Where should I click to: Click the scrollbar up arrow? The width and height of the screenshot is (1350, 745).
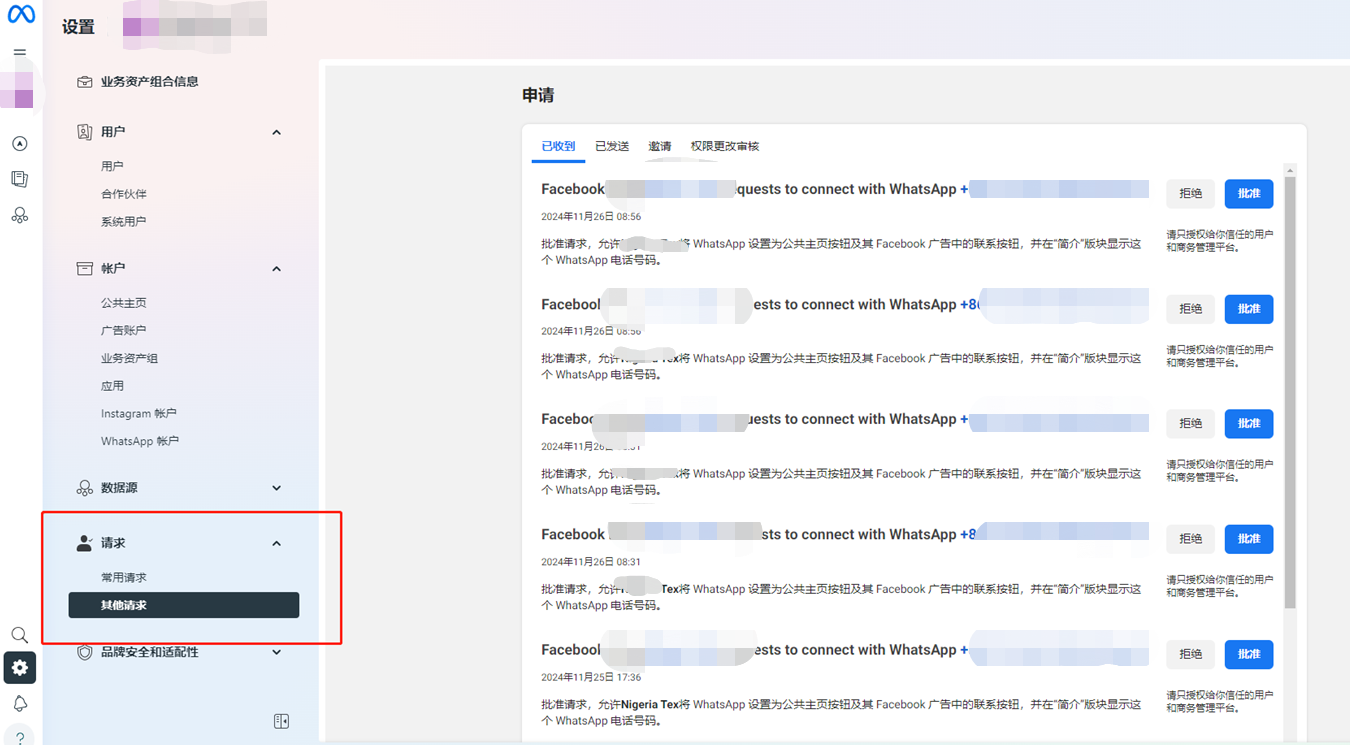click(1290, 171)
